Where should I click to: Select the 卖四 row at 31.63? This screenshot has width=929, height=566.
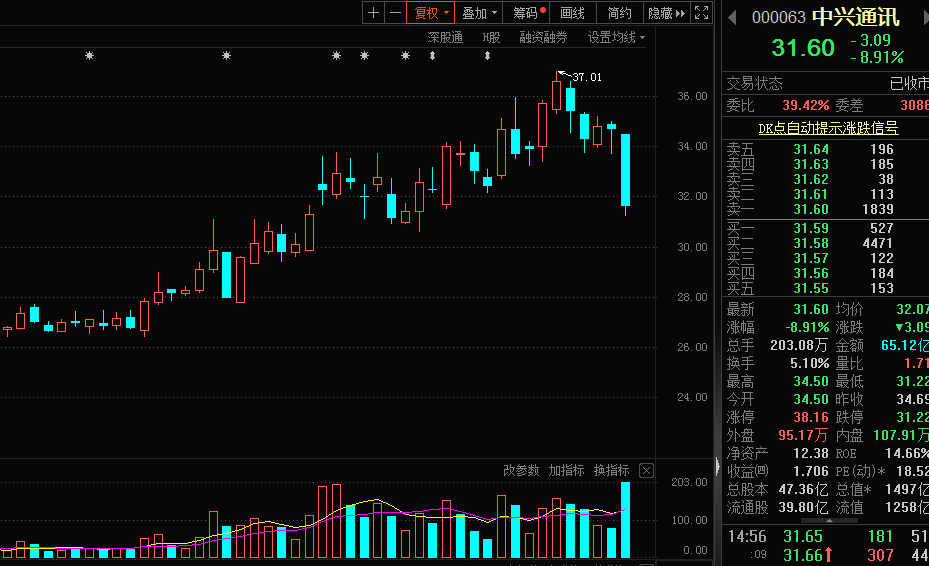827,164
